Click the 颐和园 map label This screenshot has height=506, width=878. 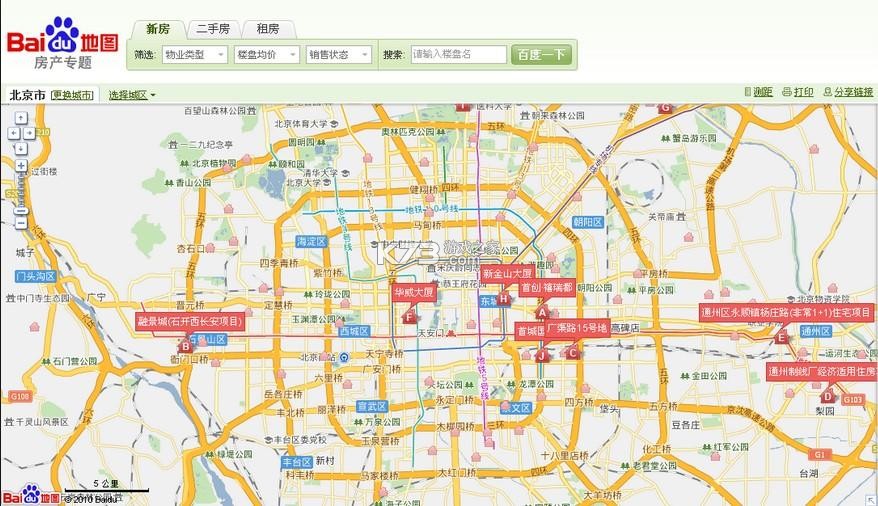click(292, 164)
